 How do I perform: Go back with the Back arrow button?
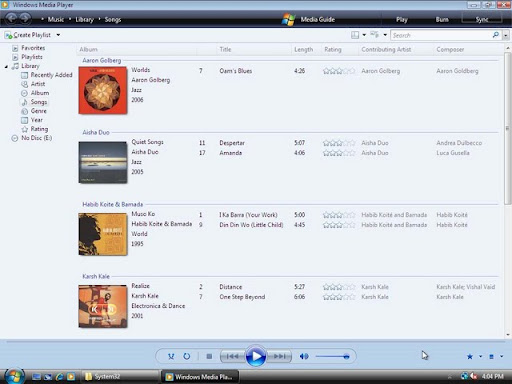click(x=11, y=18)
